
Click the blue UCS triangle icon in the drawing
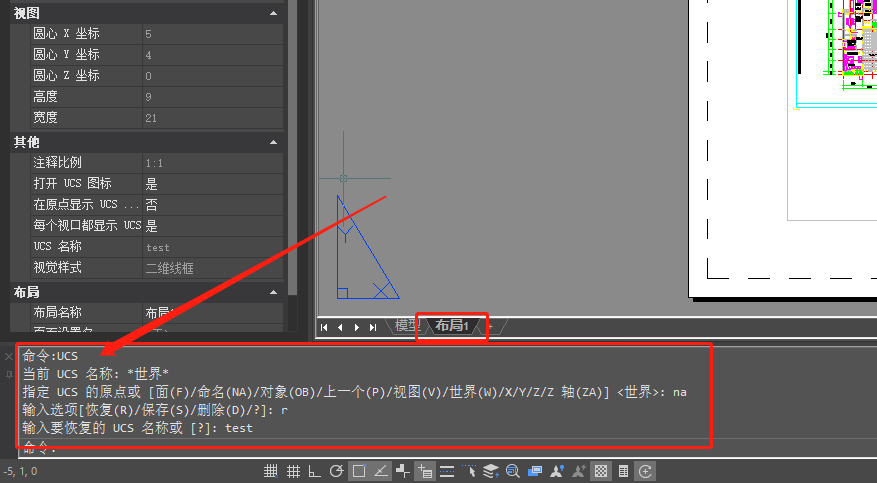point(367,248)
